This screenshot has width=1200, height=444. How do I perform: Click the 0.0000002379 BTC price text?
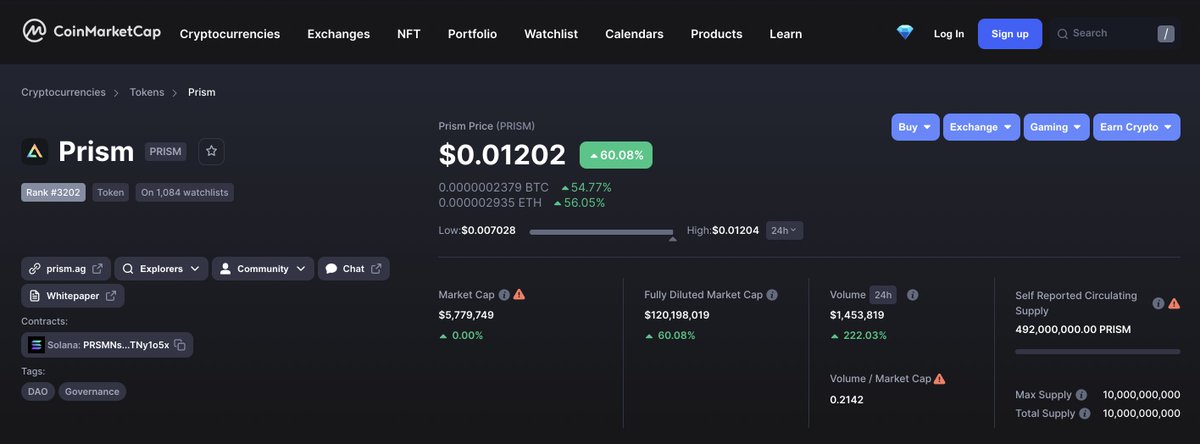(x=493, y=187)
